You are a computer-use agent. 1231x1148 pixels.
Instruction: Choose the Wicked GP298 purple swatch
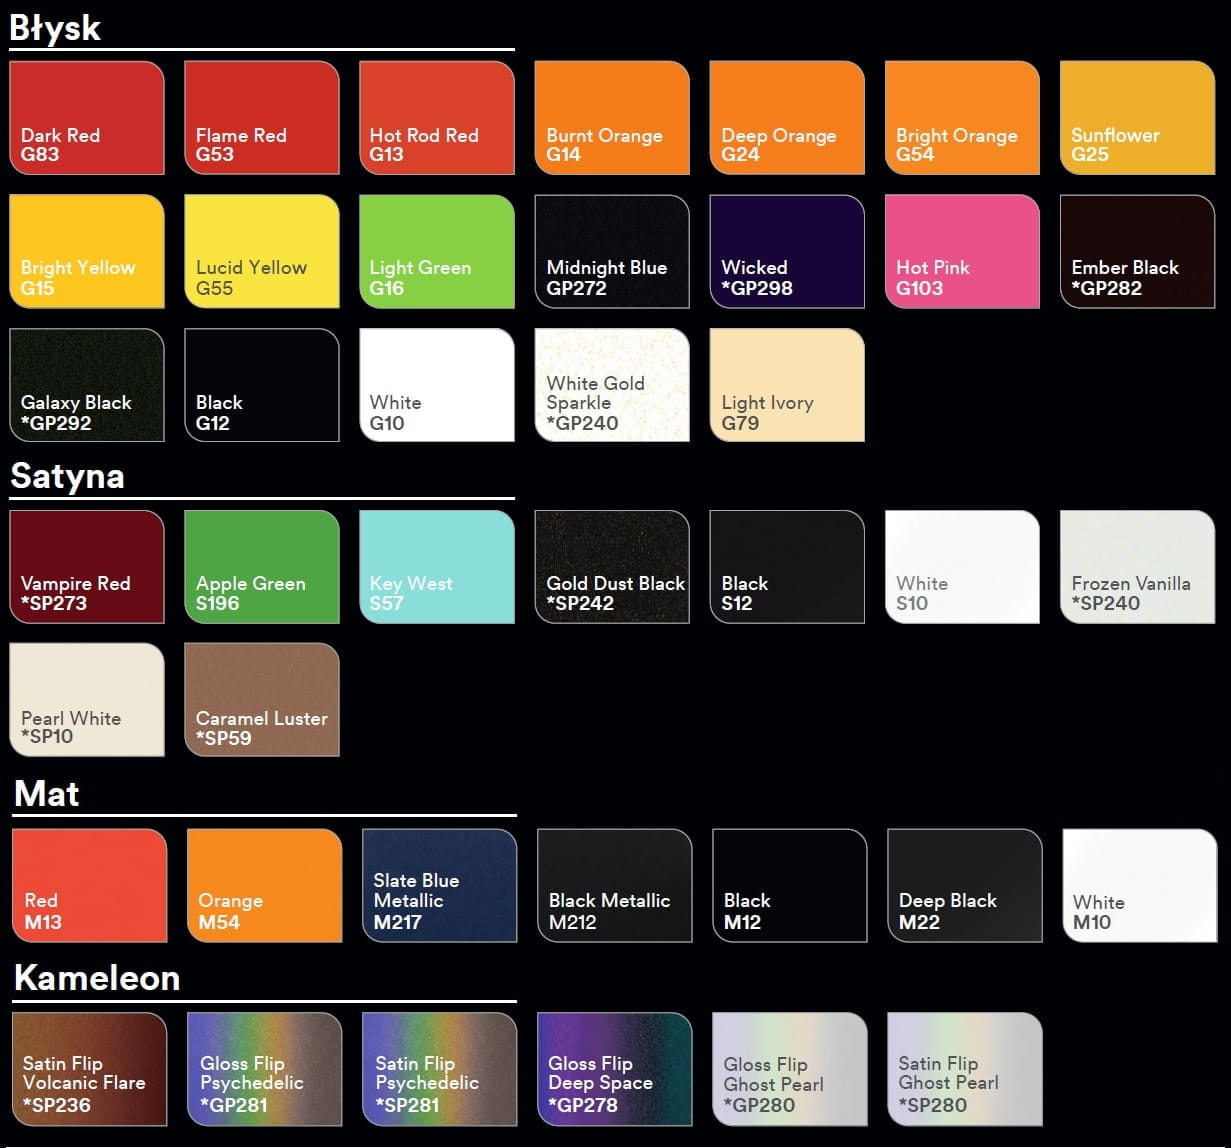pos(787,251)
